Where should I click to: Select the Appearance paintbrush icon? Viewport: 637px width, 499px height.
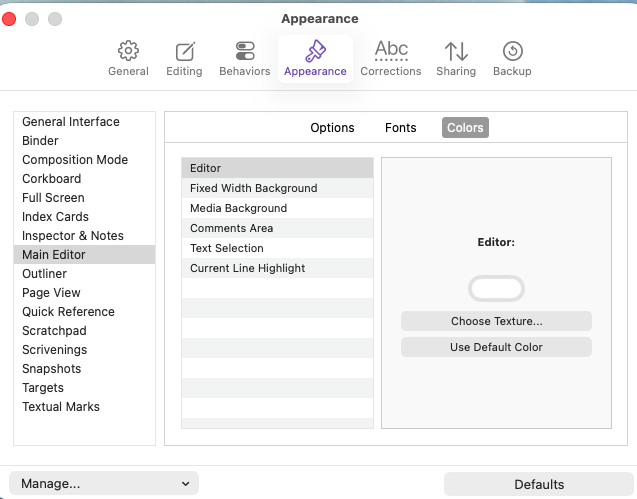(x=316, y=51)
